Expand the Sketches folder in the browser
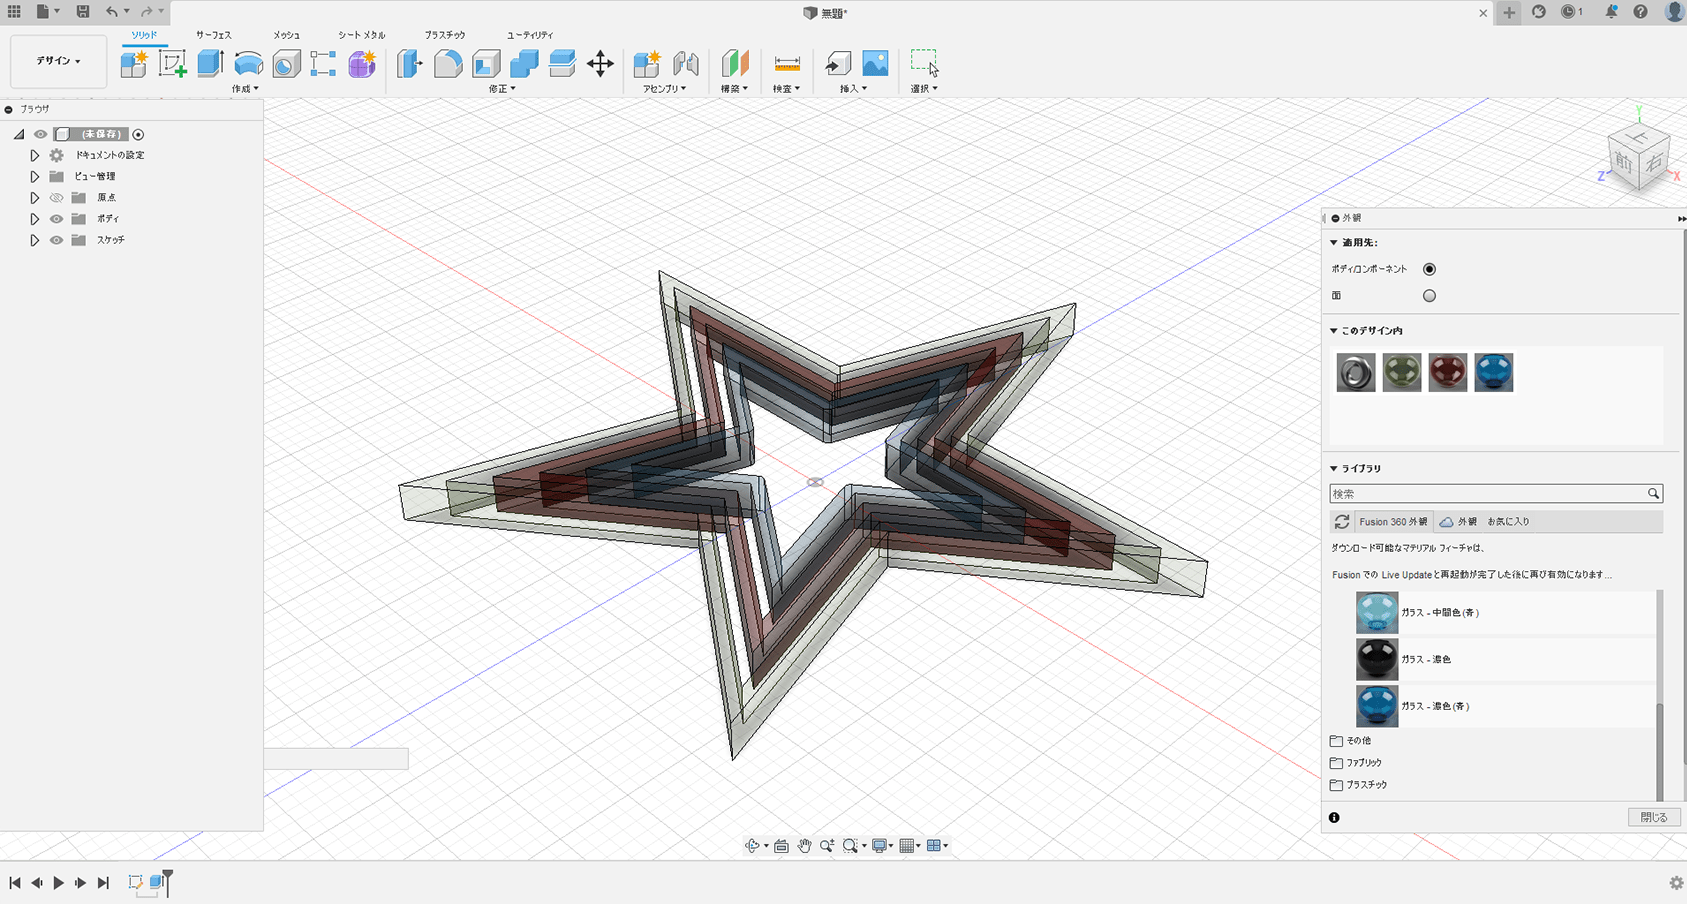The width and height of the screenshot is (1687, 904). pos(34,240)
